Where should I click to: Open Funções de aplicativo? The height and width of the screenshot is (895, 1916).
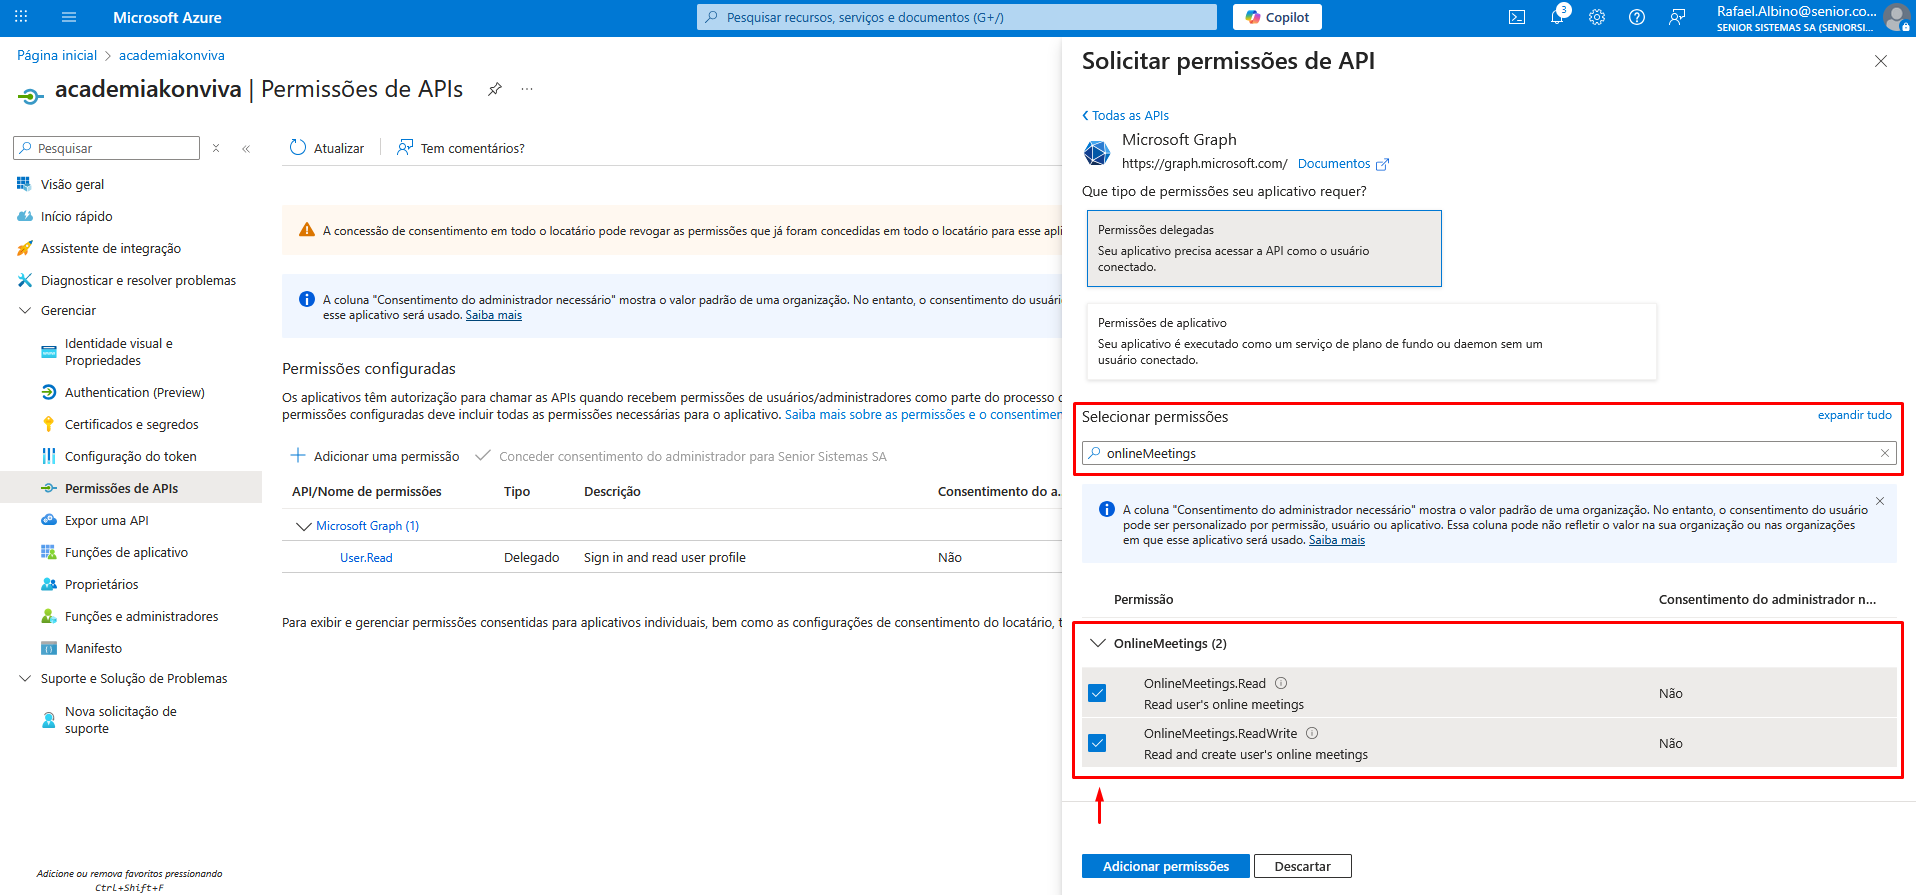126,552
